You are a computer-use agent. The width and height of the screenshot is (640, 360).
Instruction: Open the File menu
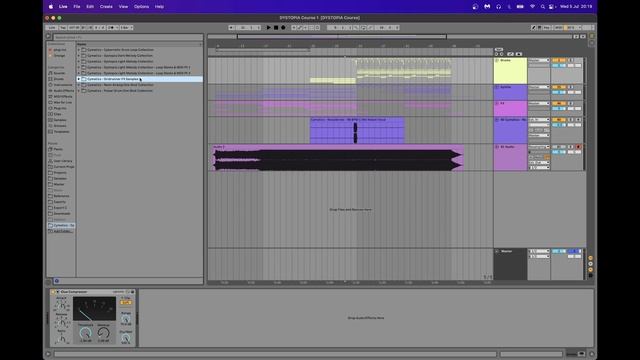click(x=77, y=7)
